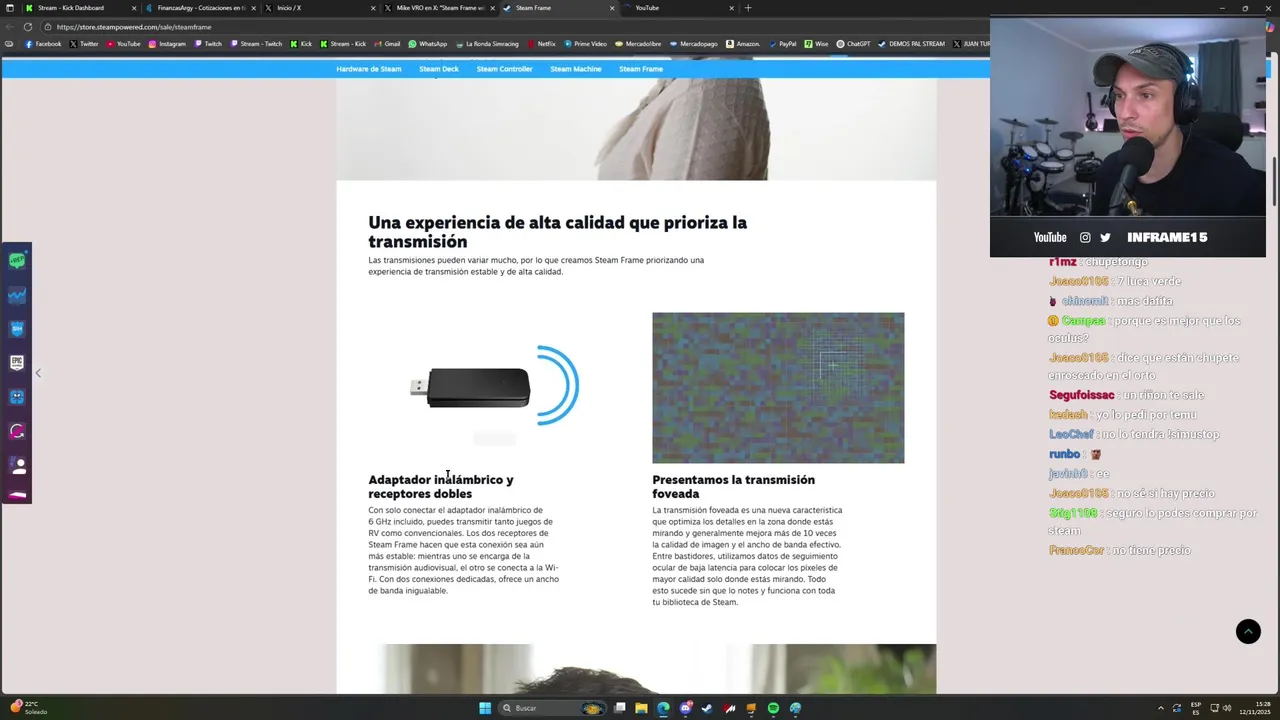The height and width of the screenshot is (720, 1280).
Task: Open the Task View icon on the taskbar
Action: point(620,708)
